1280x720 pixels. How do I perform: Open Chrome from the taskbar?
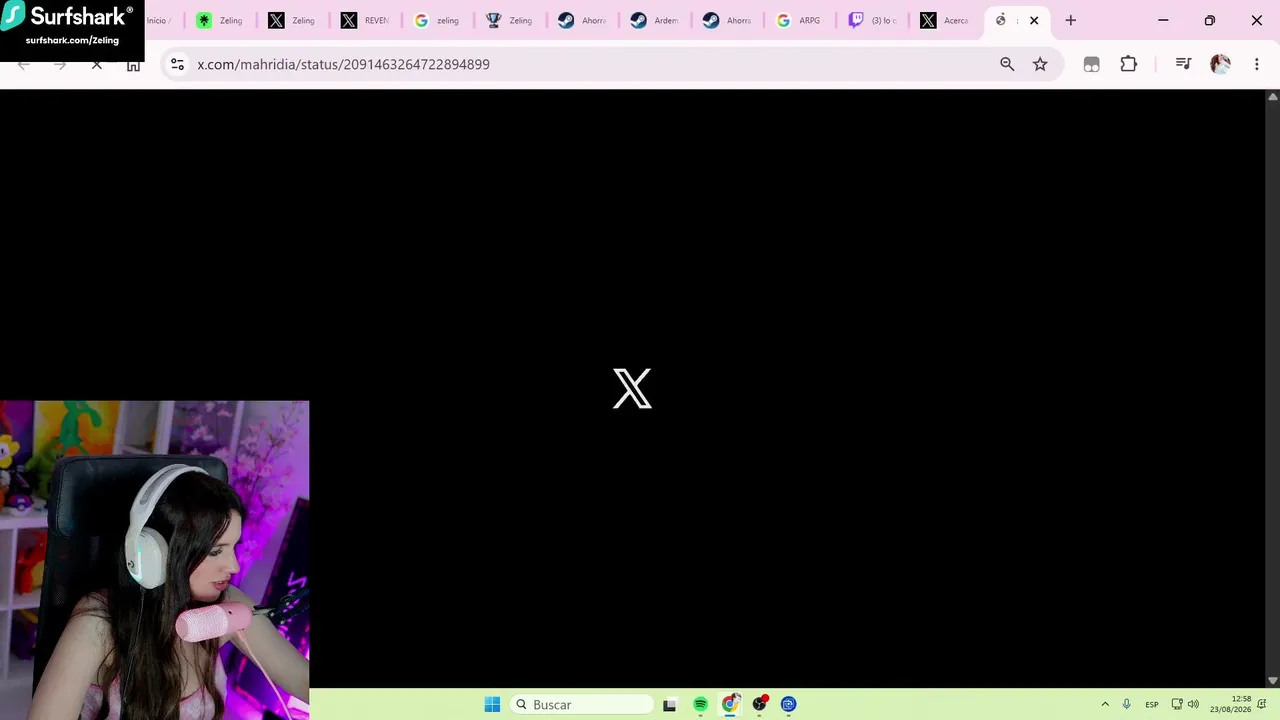click(x=730, y=704)
